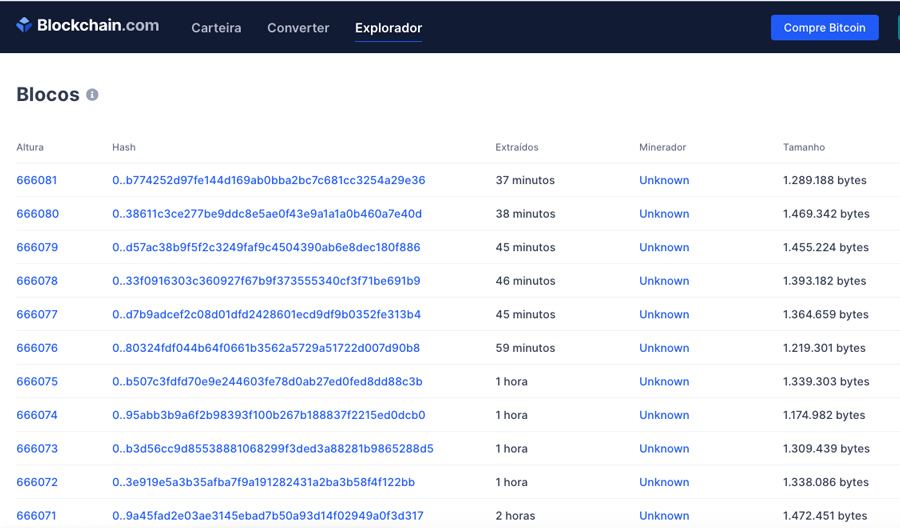Select the Explorador tab
900x528 pixels.
click(388, 28)
